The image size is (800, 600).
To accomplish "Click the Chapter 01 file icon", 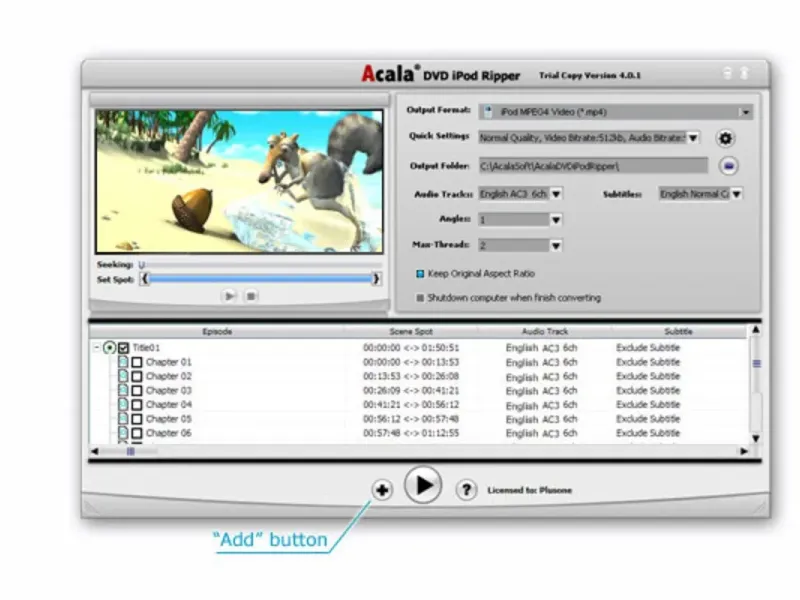I will [x=123, y=362].
